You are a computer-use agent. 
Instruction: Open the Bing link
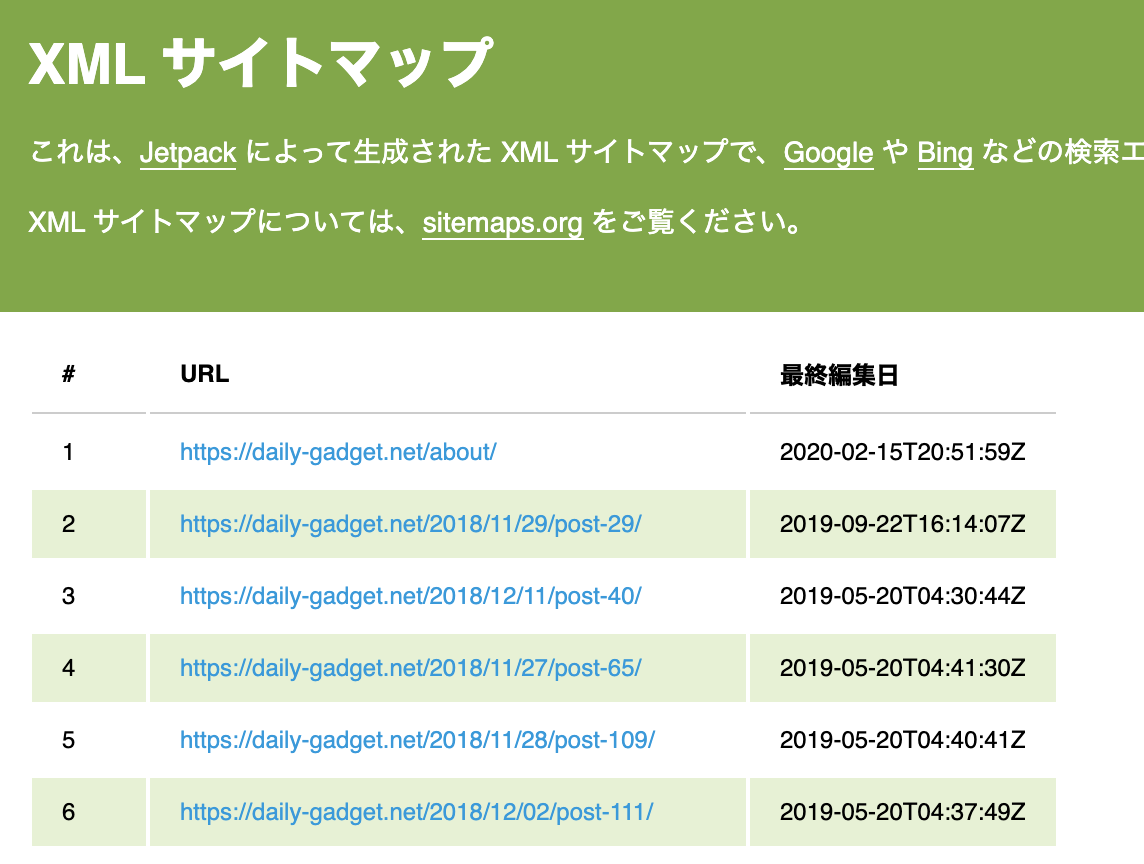tap(945, 153)
